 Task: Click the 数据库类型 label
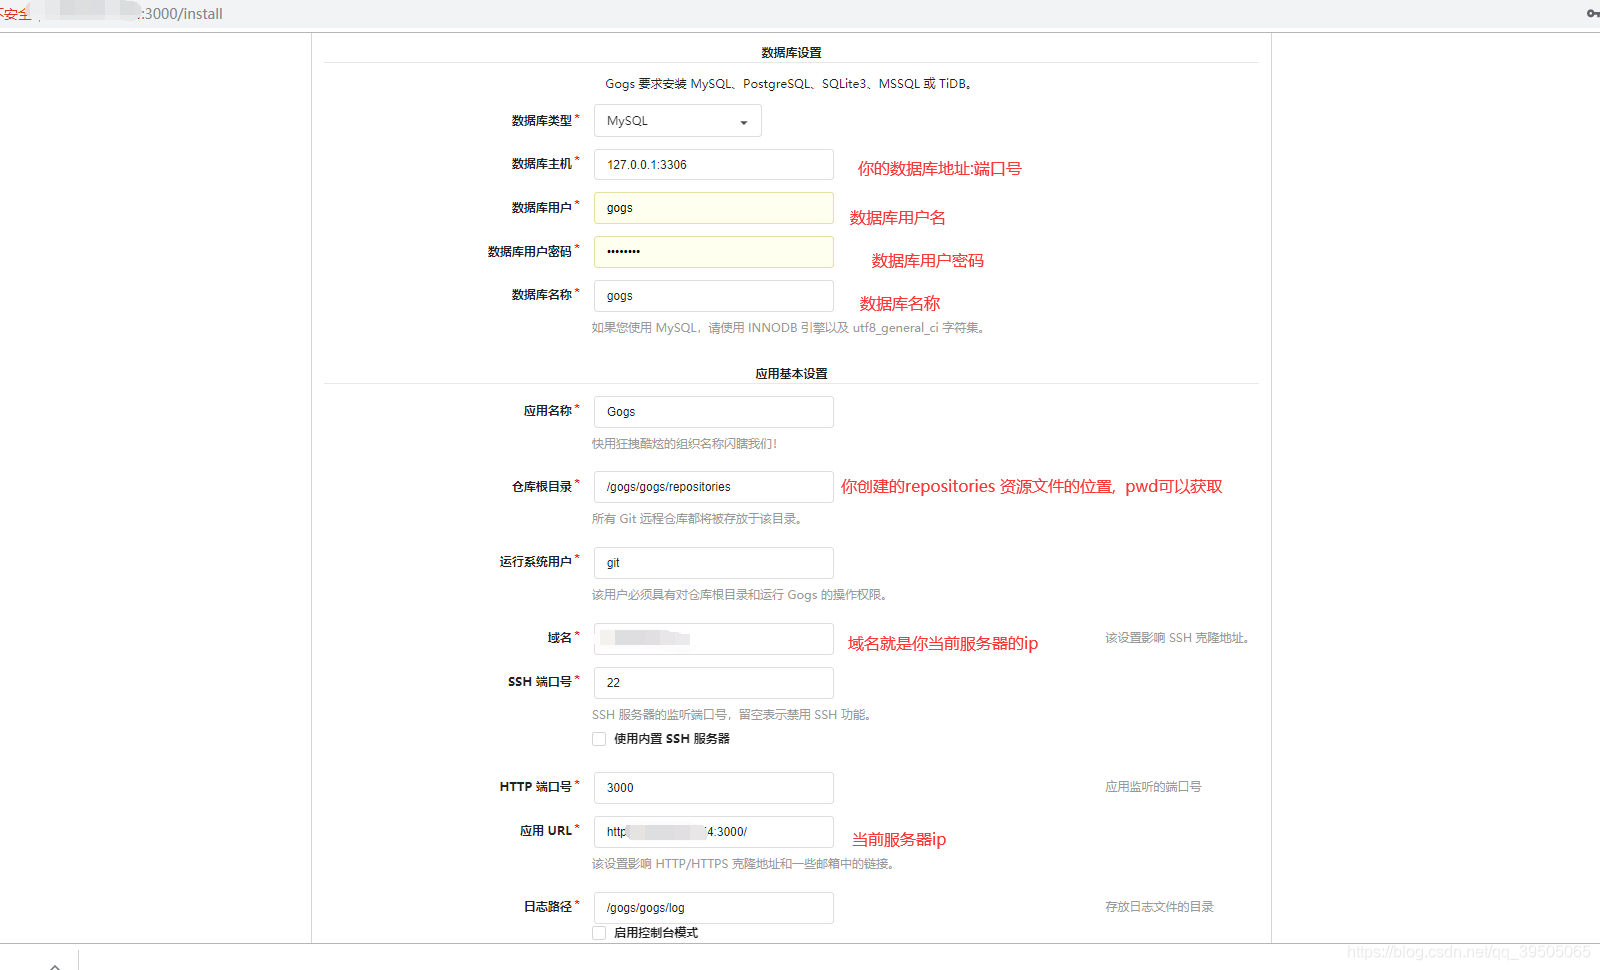click(x=542, y=121)
